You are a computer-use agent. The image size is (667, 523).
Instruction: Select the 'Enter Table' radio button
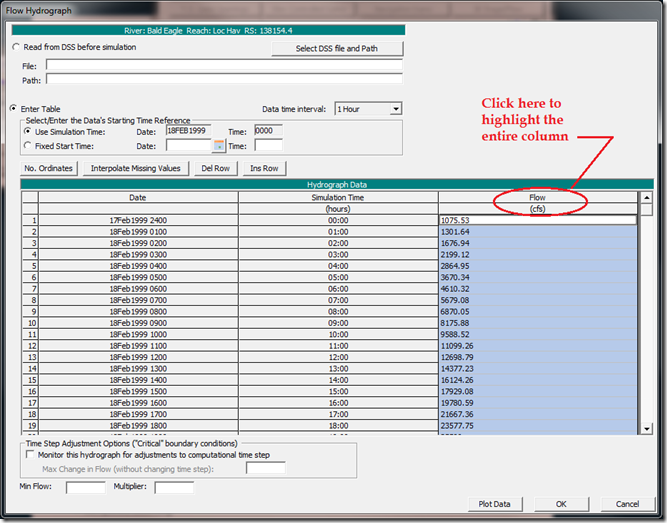click(x=15, y=108)
